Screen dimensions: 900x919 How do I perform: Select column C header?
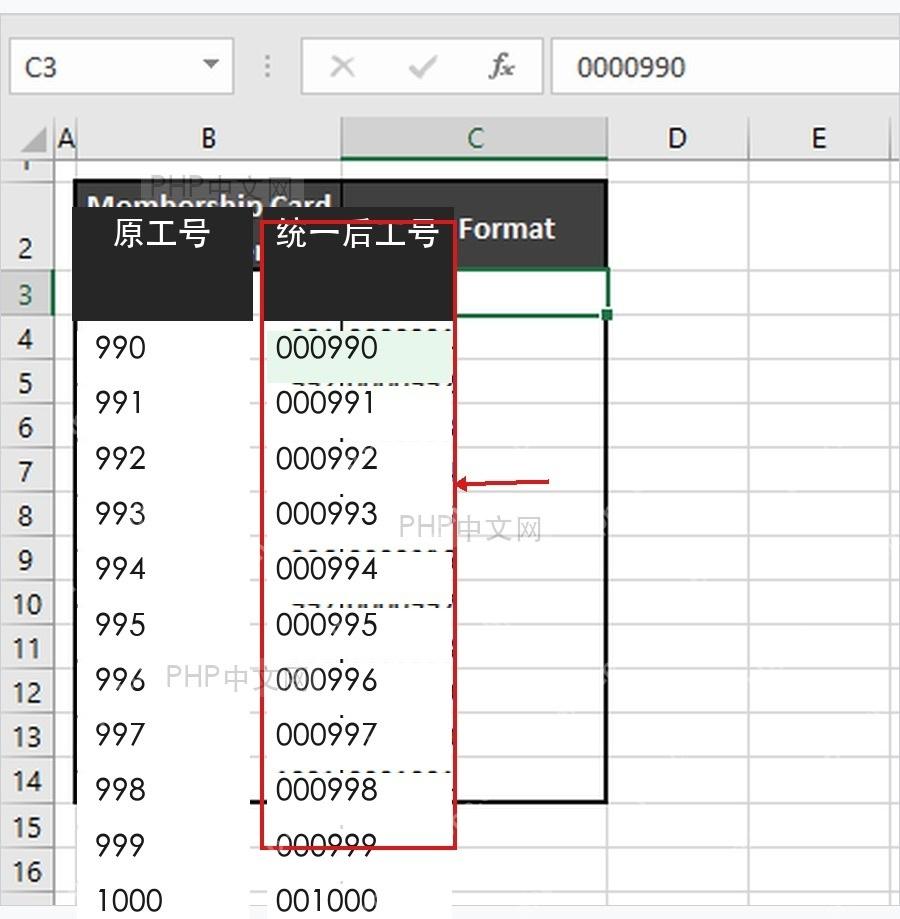[x=474, y=138]
